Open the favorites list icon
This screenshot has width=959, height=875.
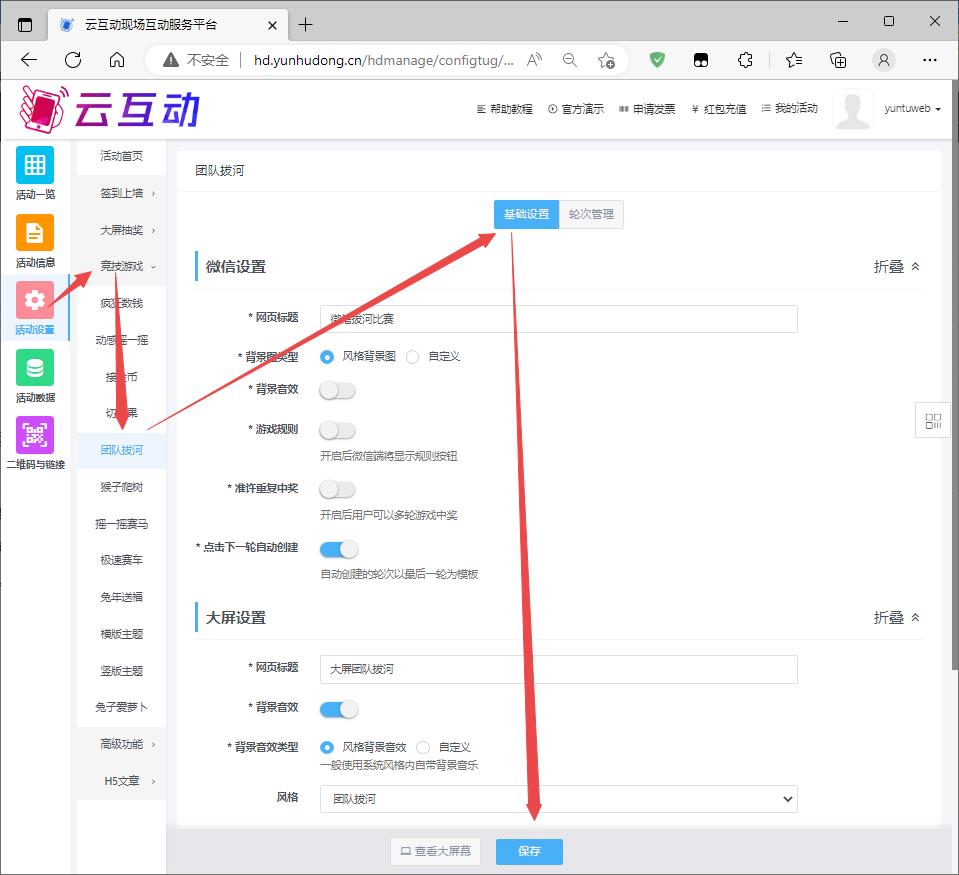794,60
